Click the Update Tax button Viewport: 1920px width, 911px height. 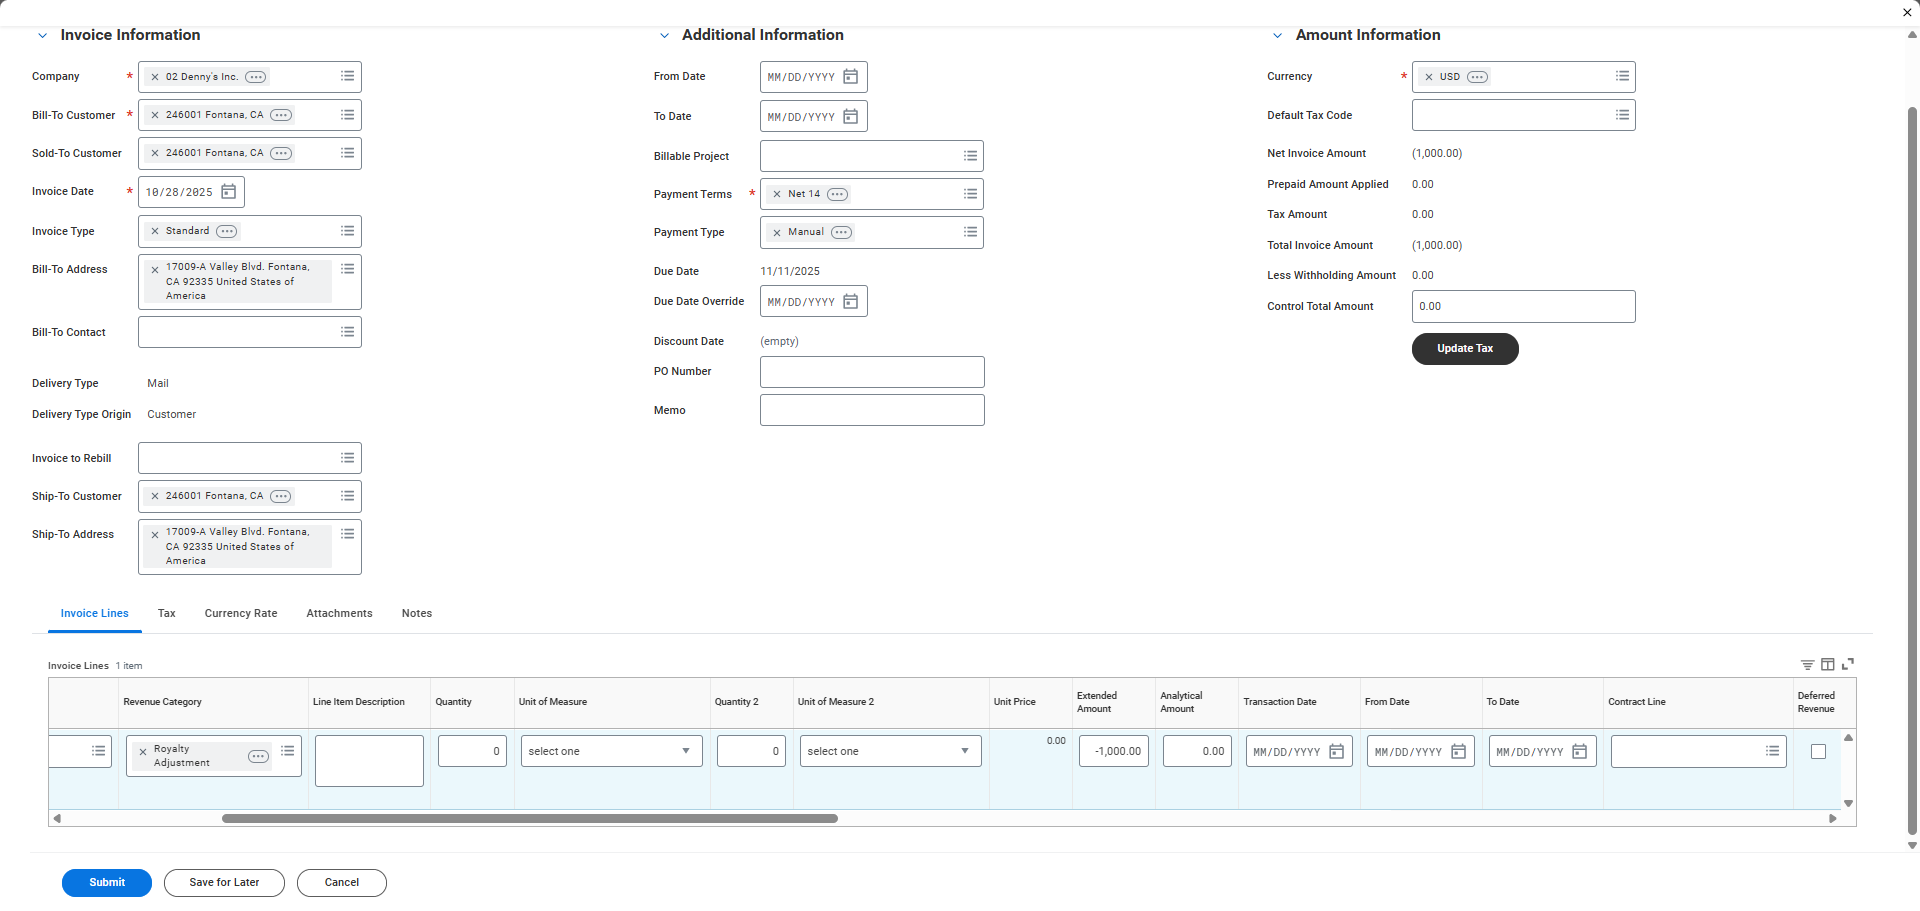click(1464, 349)
